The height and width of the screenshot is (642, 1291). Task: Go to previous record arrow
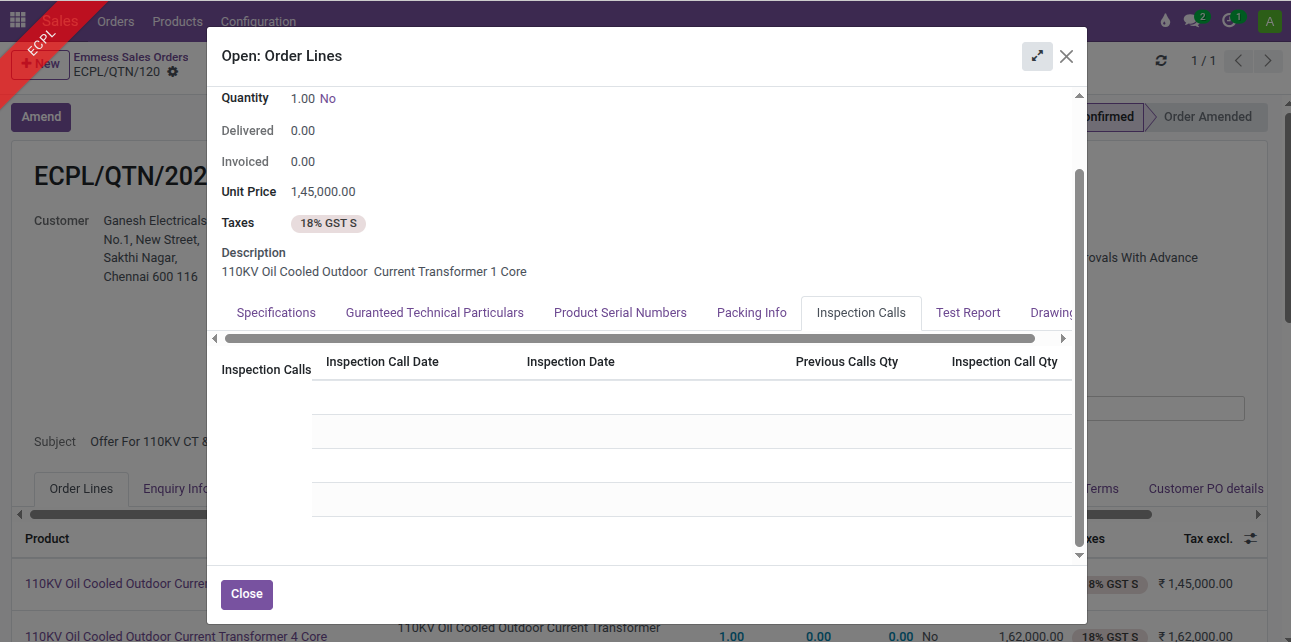pyautogui.click(x=1238, y=61)
